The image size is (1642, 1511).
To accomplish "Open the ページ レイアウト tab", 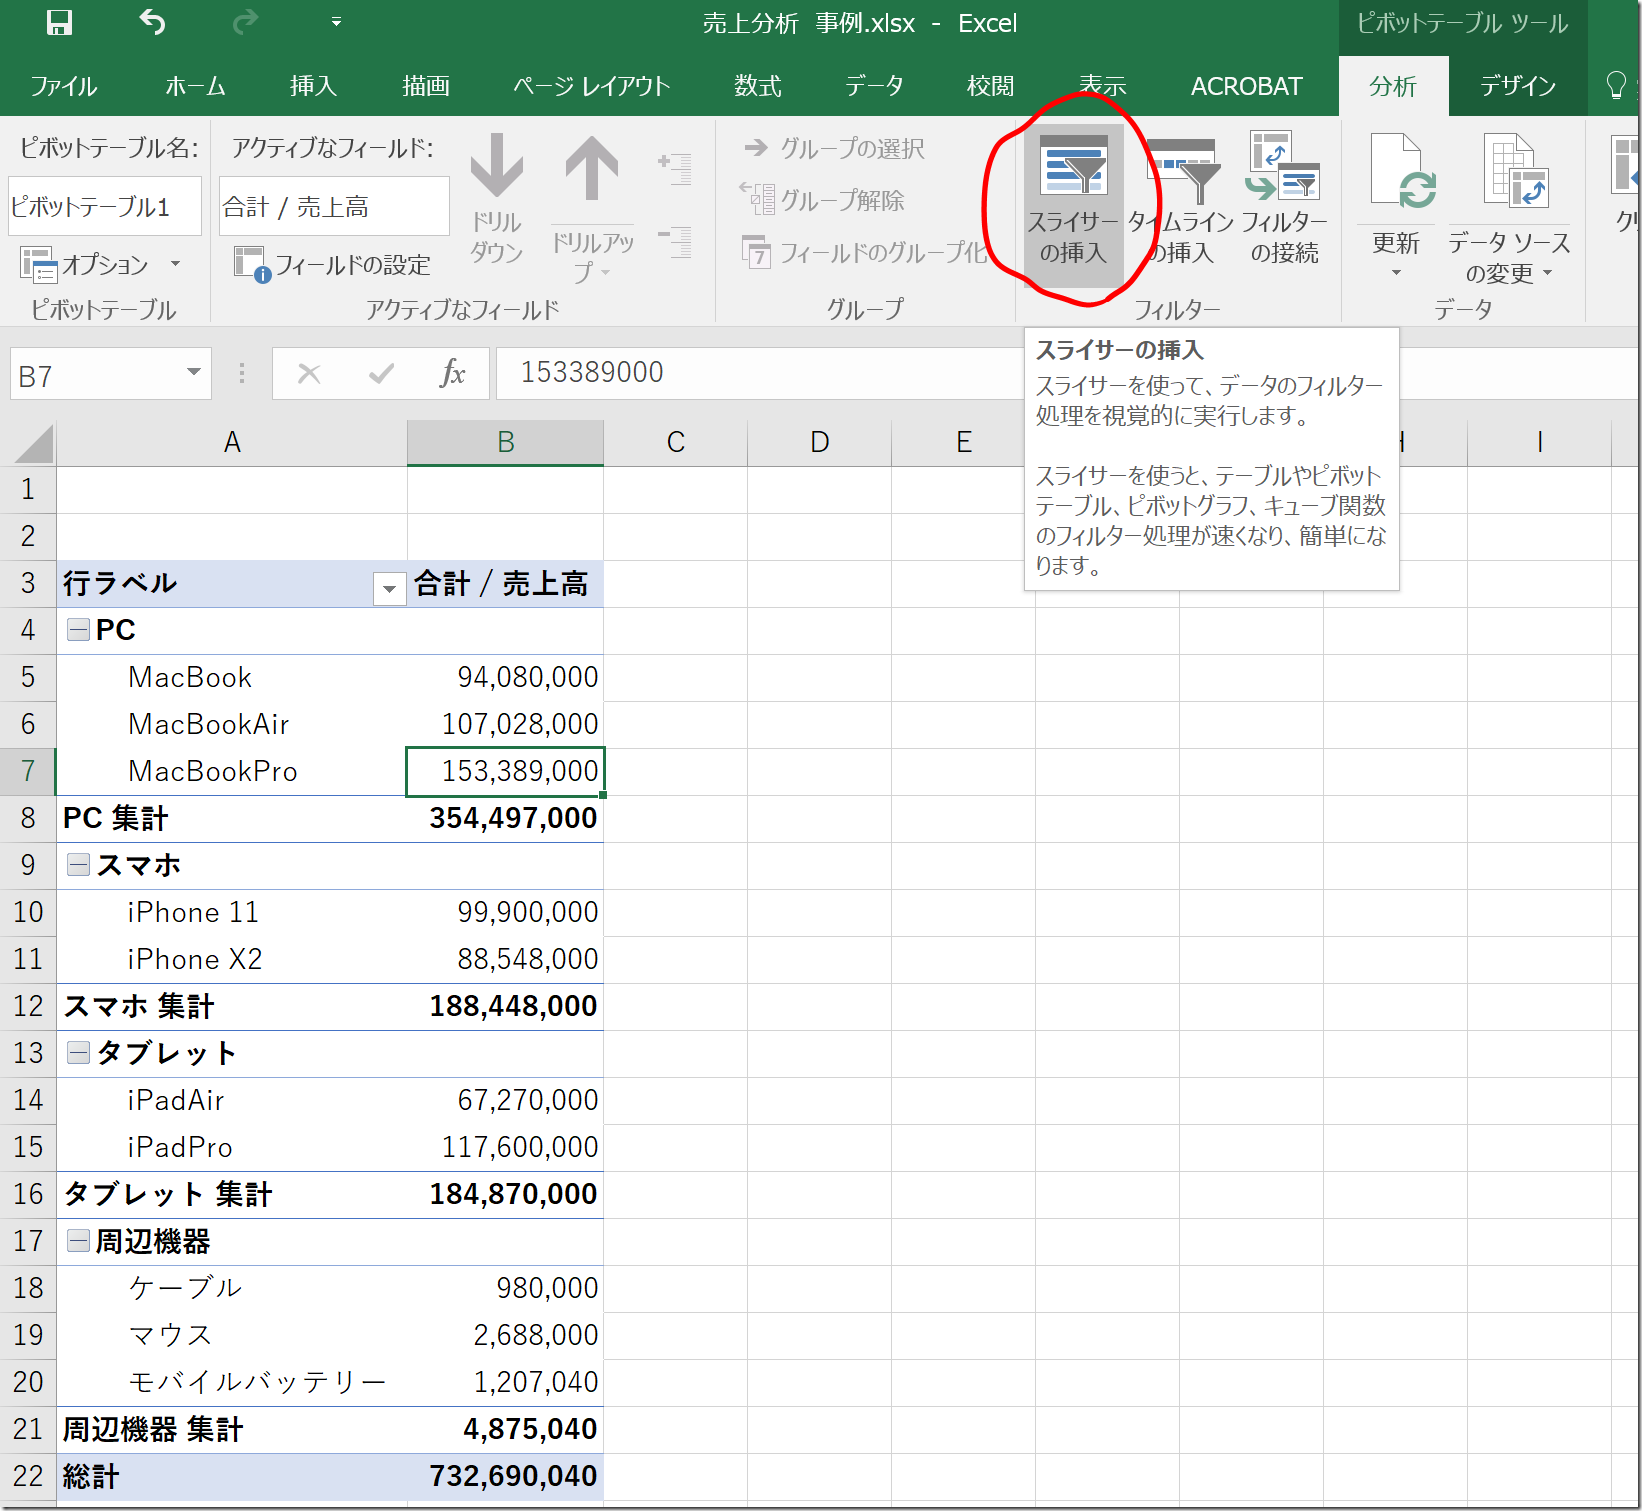I will click(591, 86).
